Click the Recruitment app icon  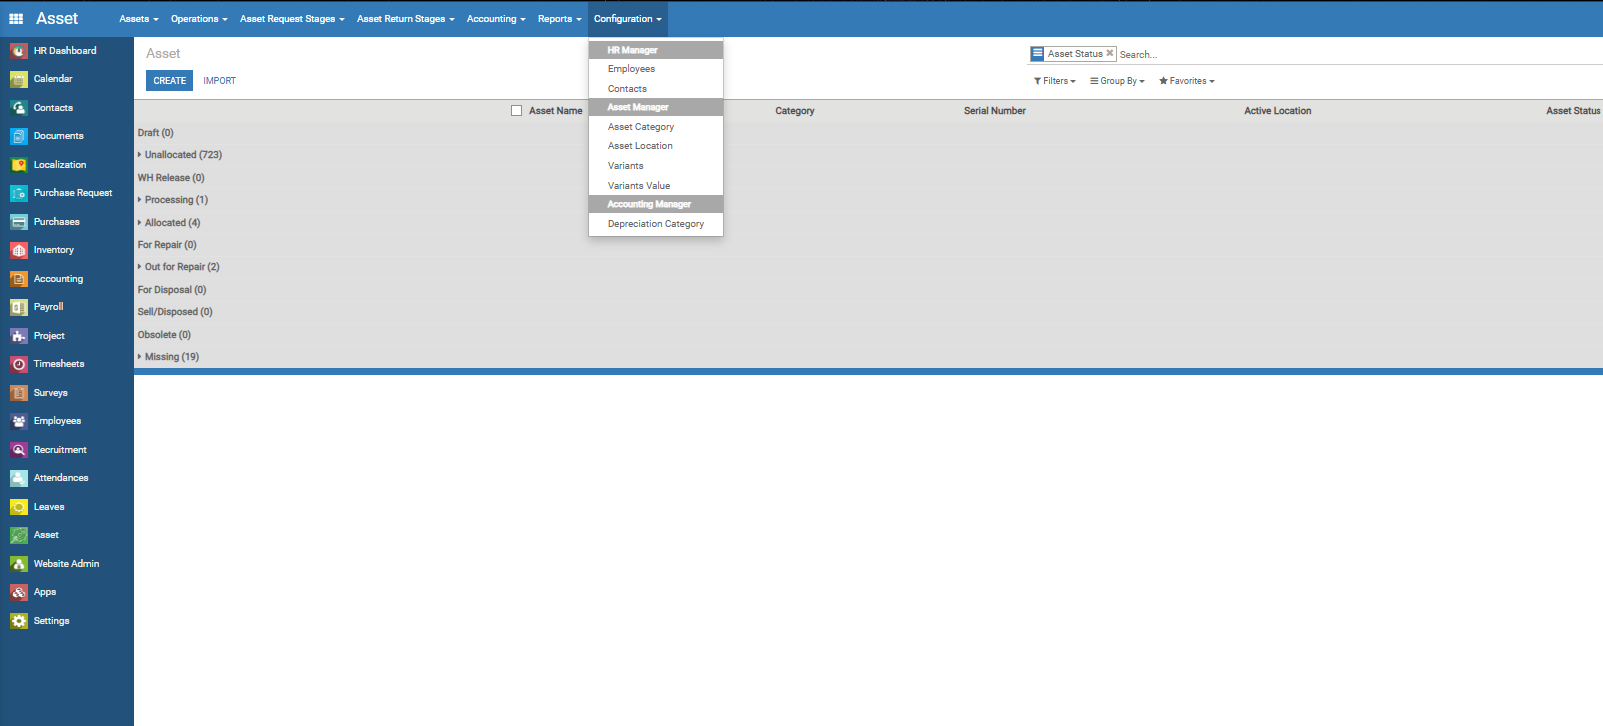pos(19,450)
